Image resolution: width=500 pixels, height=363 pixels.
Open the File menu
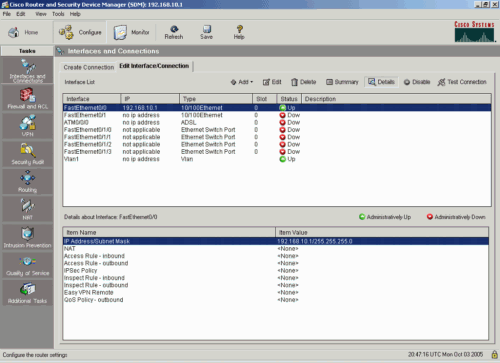point(7,14)
